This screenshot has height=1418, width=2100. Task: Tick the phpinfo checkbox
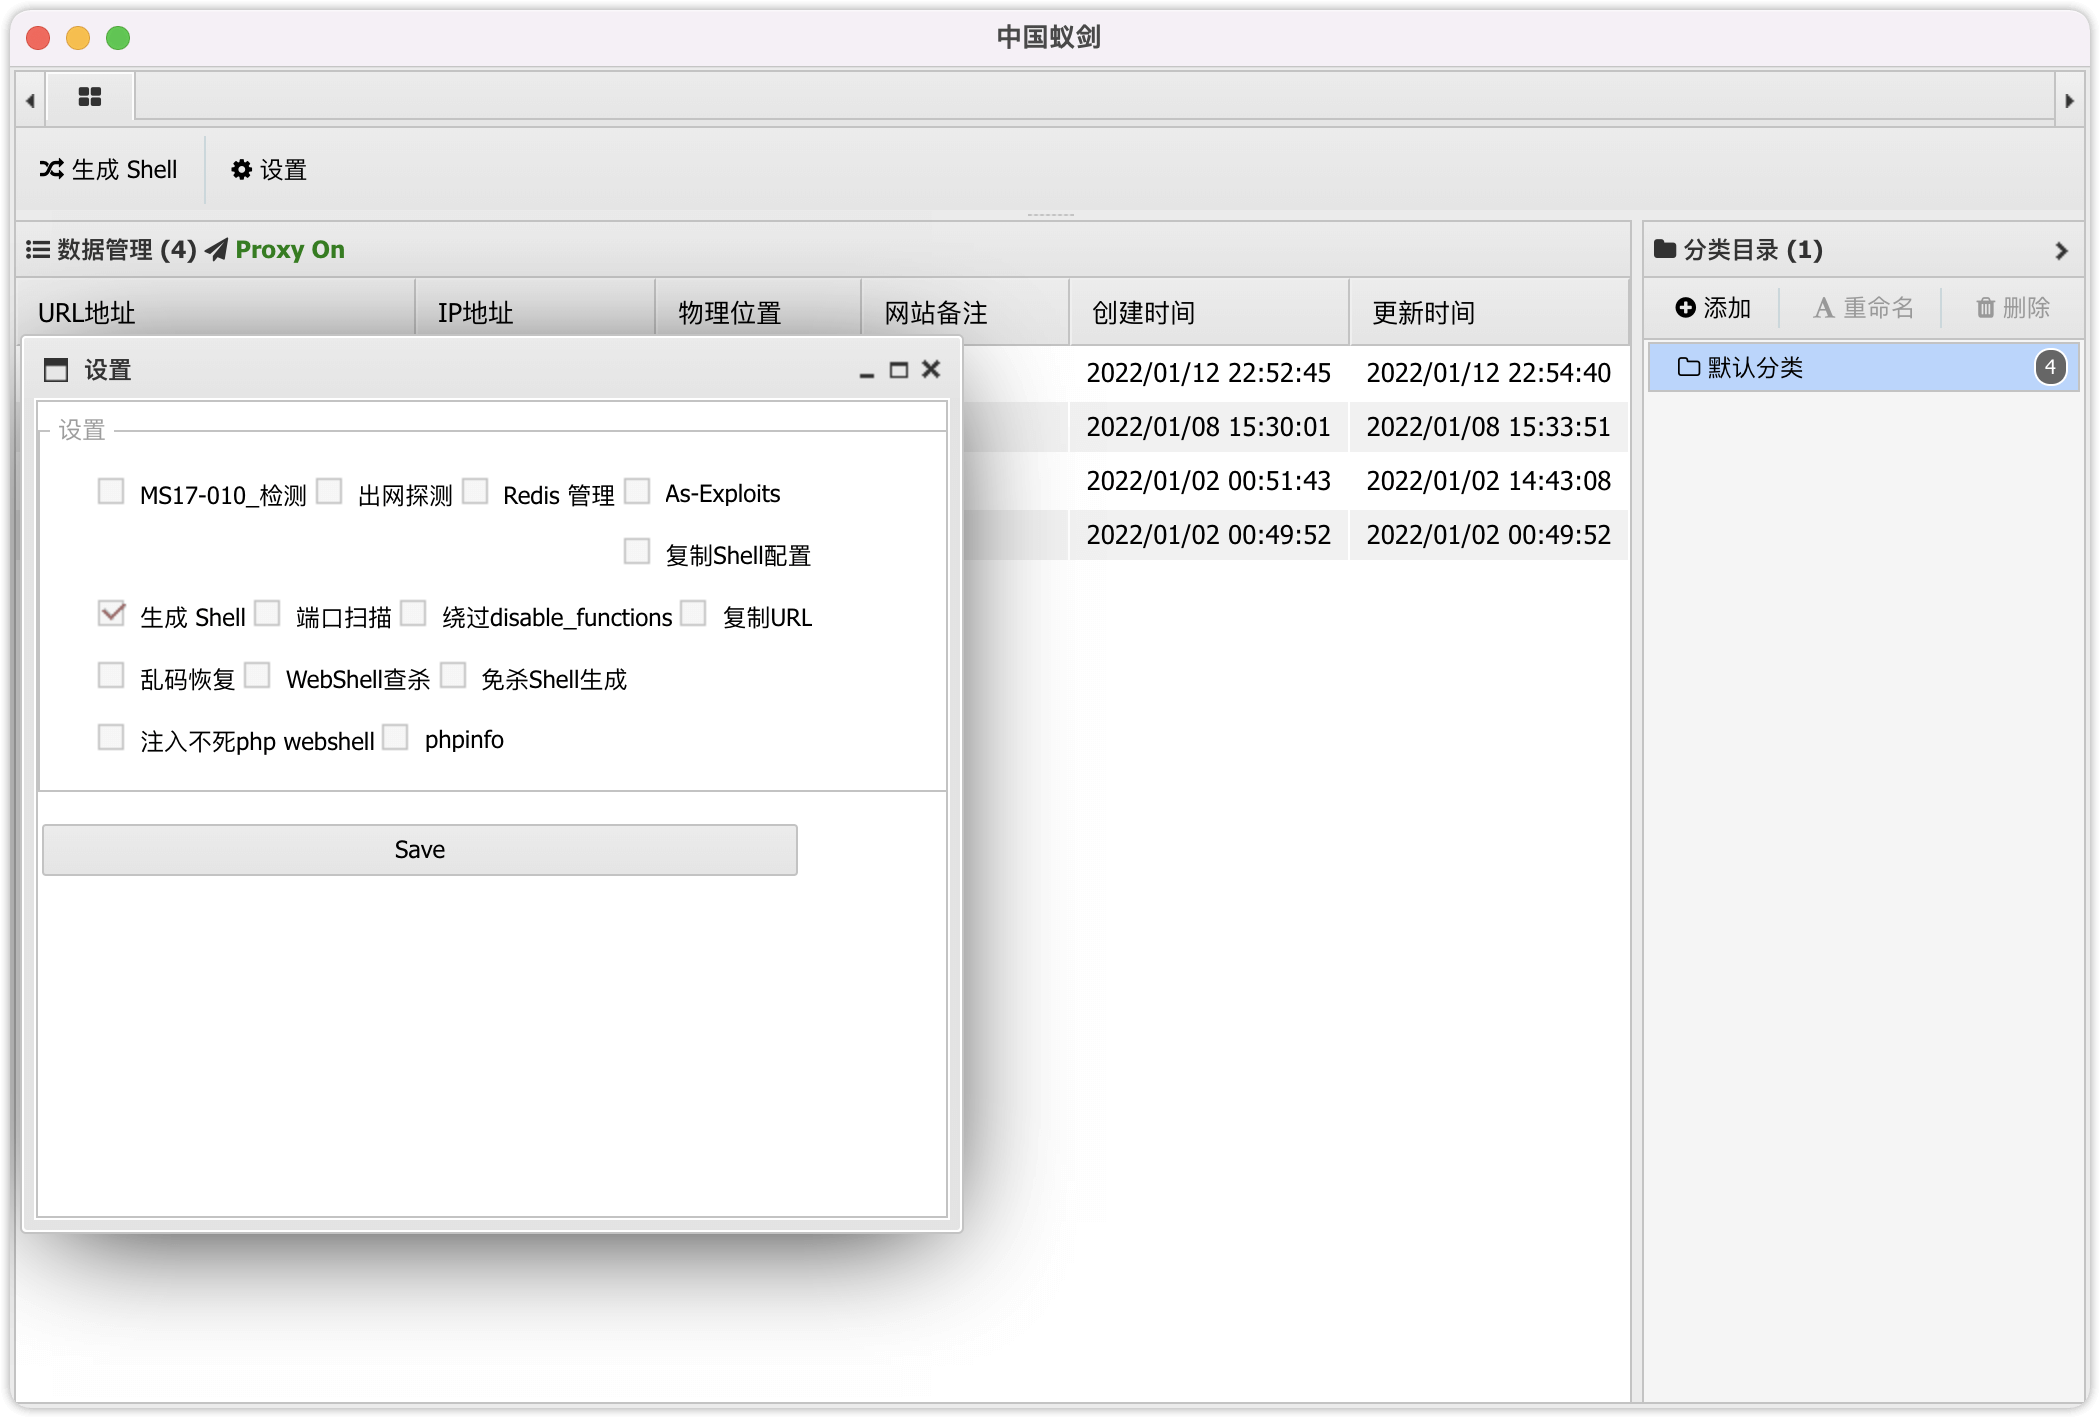point(395,737)
